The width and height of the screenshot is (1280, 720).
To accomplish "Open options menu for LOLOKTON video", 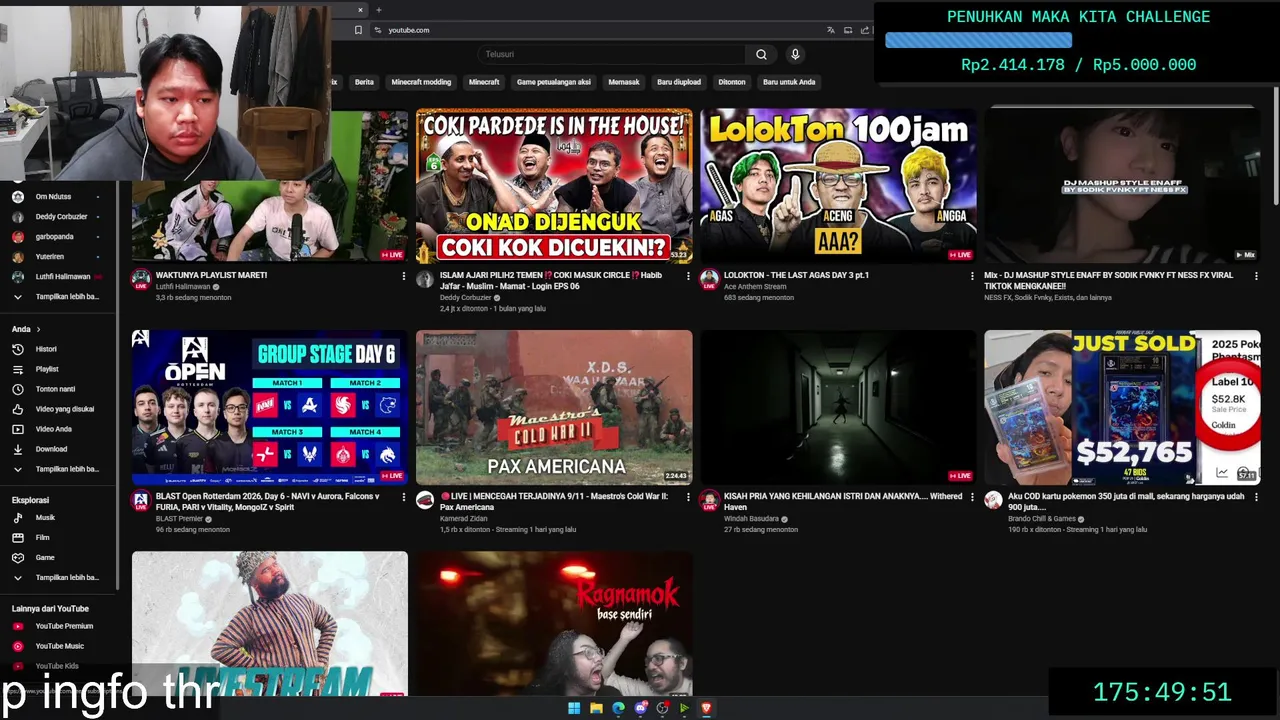I will pos(972,276).
